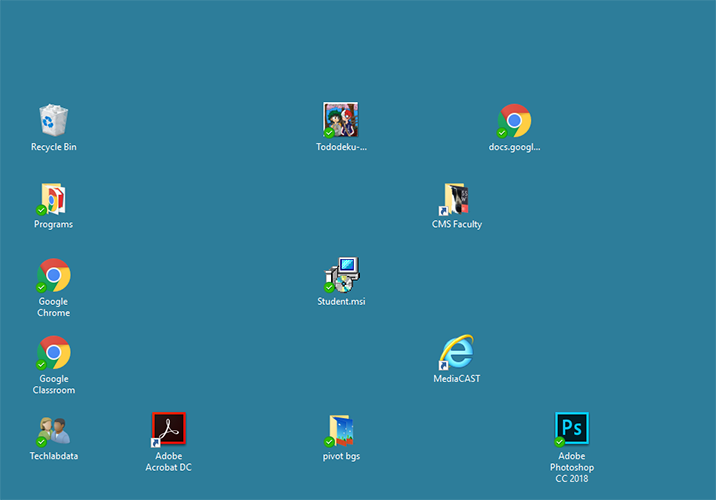Click the 'MediaCAST' label text
This screenshot has height=500, width=716.
[457, 379]
